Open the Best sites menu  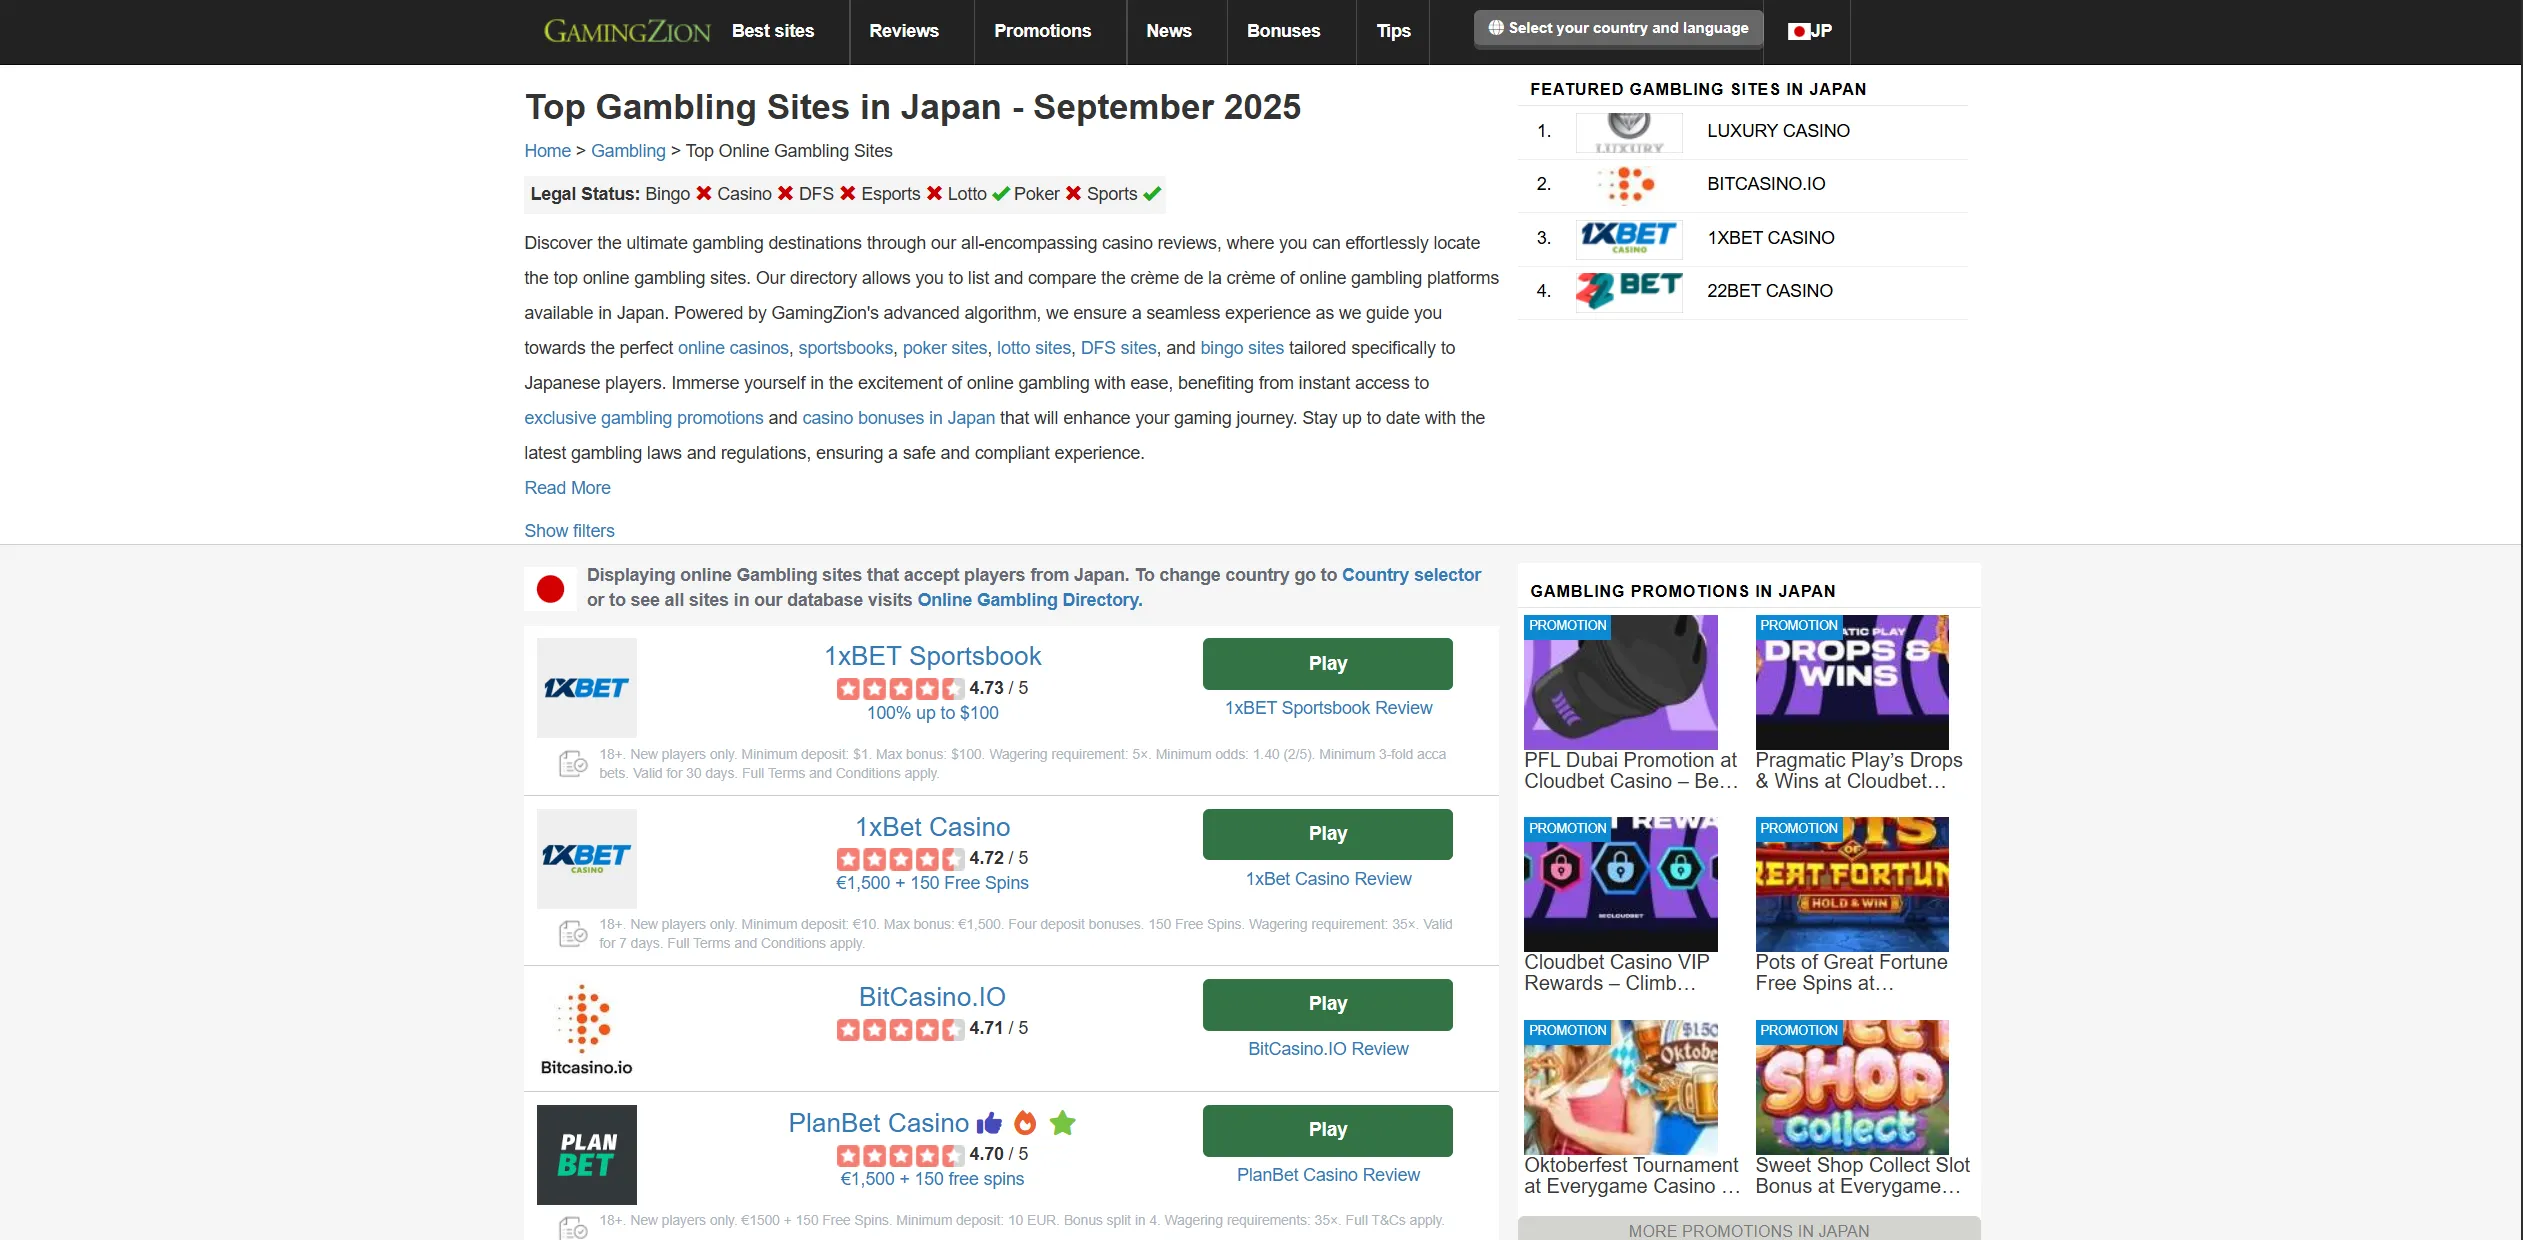coord(773,31)
